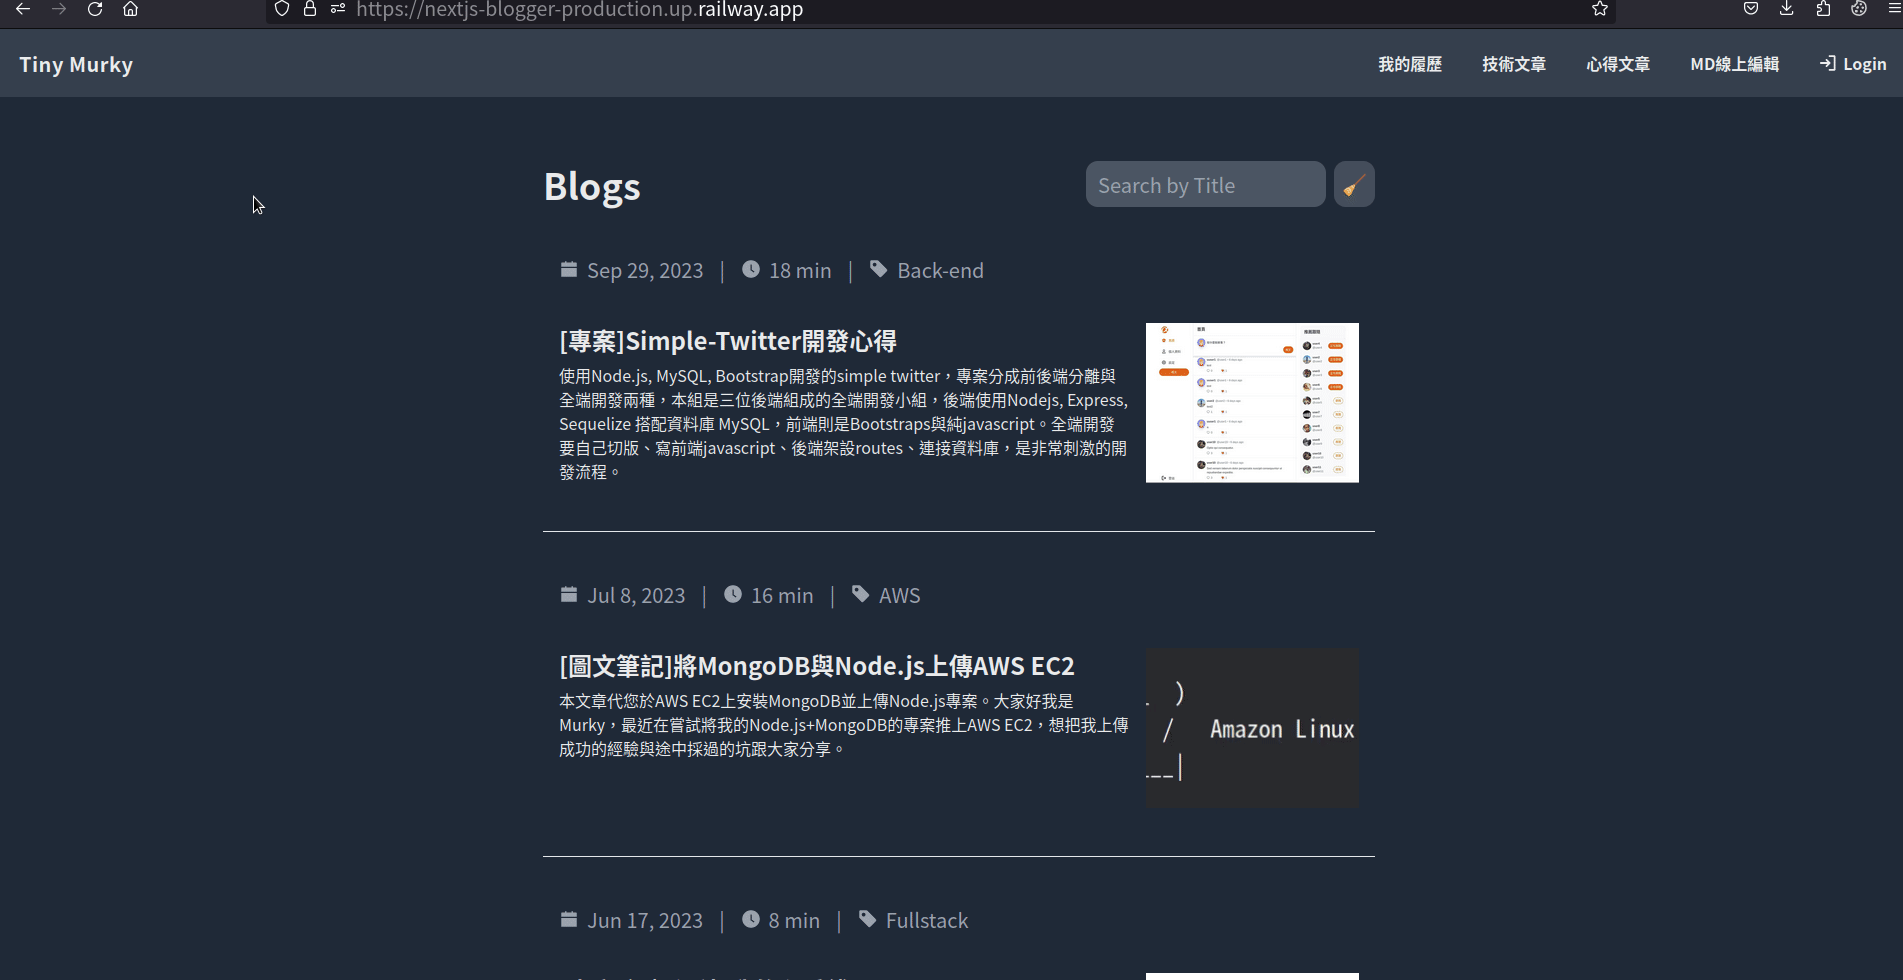Image resolution: width=1903 pixels, height=980 pixels.
Task: Open the MongoDB與Node.js上傳AWS EC2 article
Action: pos(817,666)
